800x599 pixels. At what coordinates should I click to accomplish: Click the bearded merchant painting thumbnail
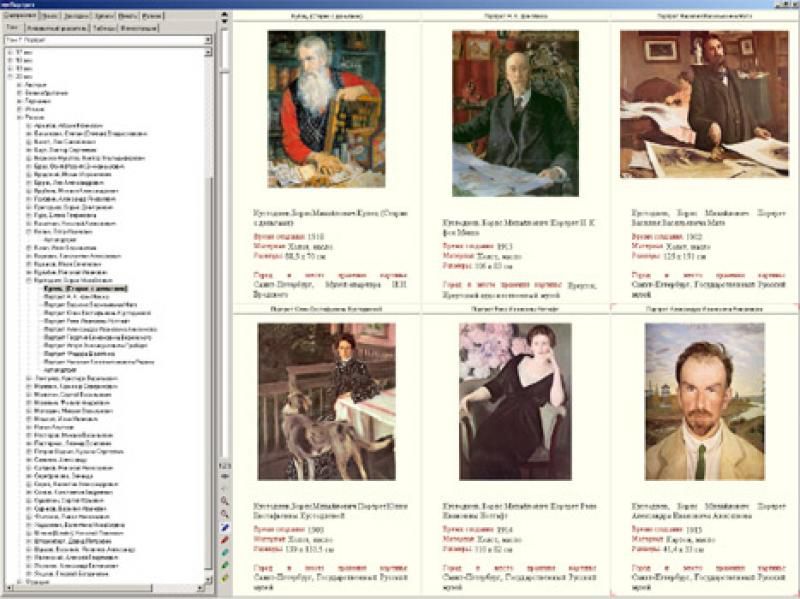pyautogui.click(x=326, y=108)
